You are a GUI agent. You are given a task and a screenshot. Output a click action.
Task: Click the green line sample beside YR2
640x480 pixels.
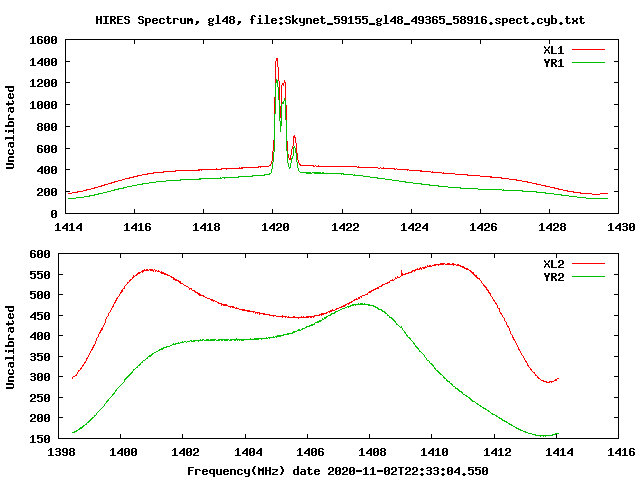(x=588, y=277)
